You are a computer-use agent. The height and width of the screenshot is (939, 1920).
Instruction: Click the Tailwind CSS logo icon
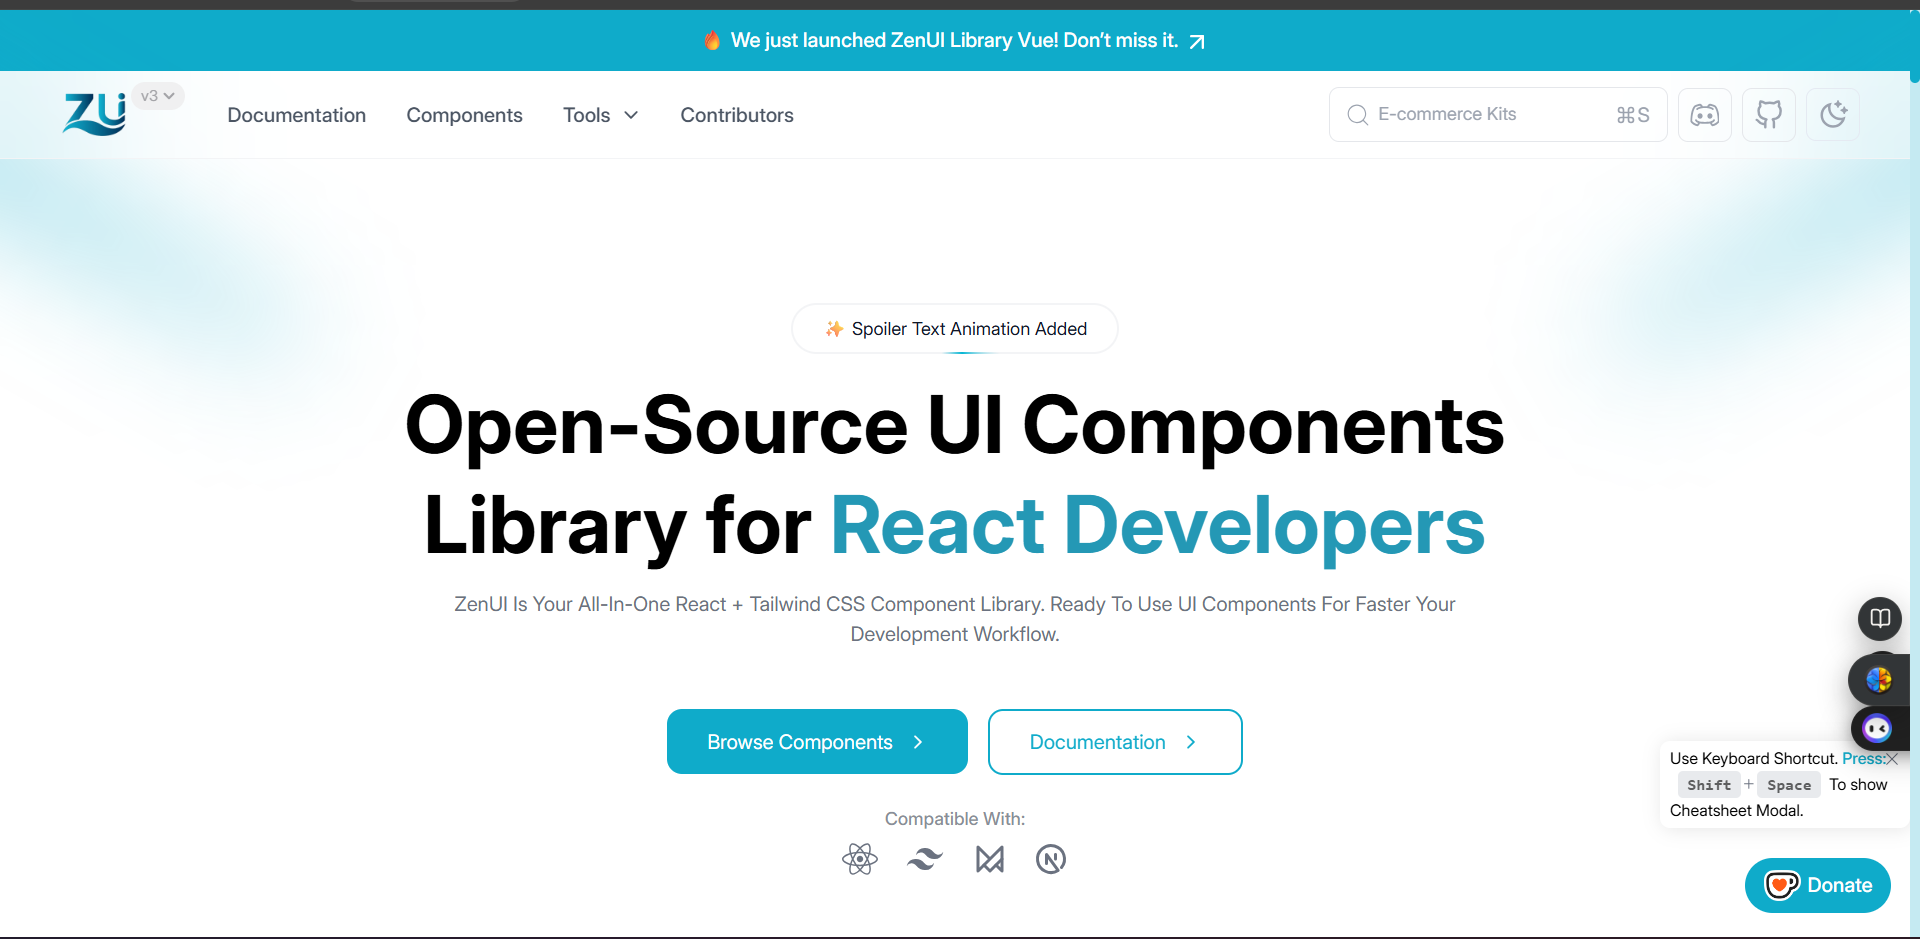pyautogui.click(x=924, y=859)
